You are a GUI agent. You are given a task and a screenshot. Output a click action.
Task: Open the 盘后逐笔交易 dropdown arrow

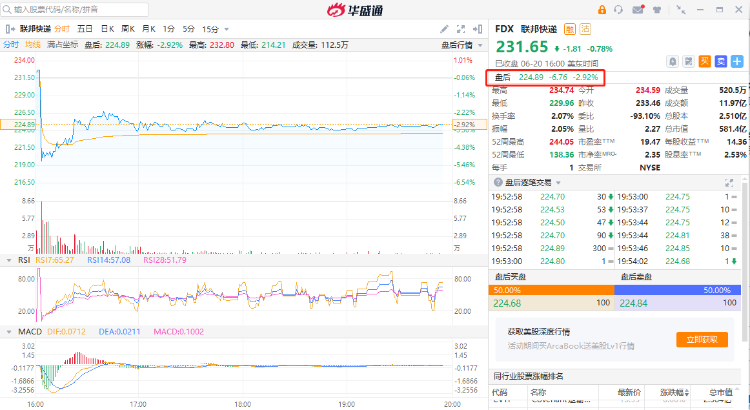tap(558, 183)
